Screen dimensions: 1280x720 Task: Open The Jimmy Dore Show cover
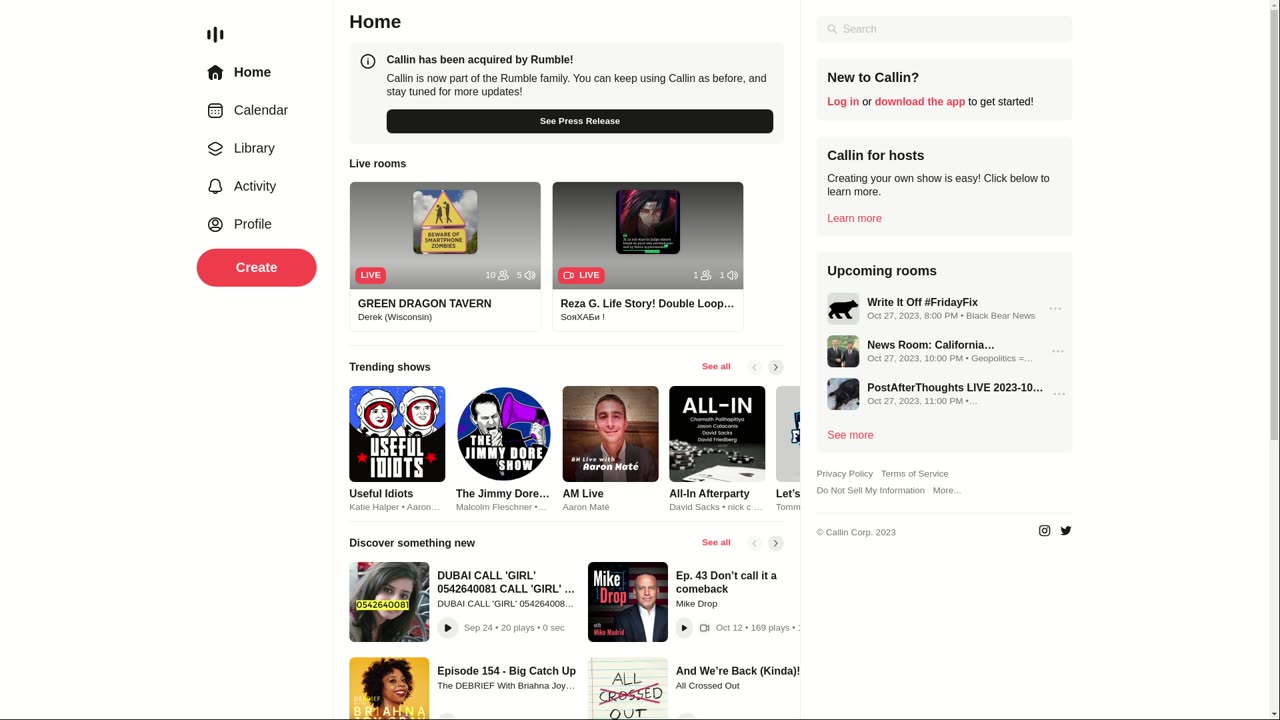[504, 434]
